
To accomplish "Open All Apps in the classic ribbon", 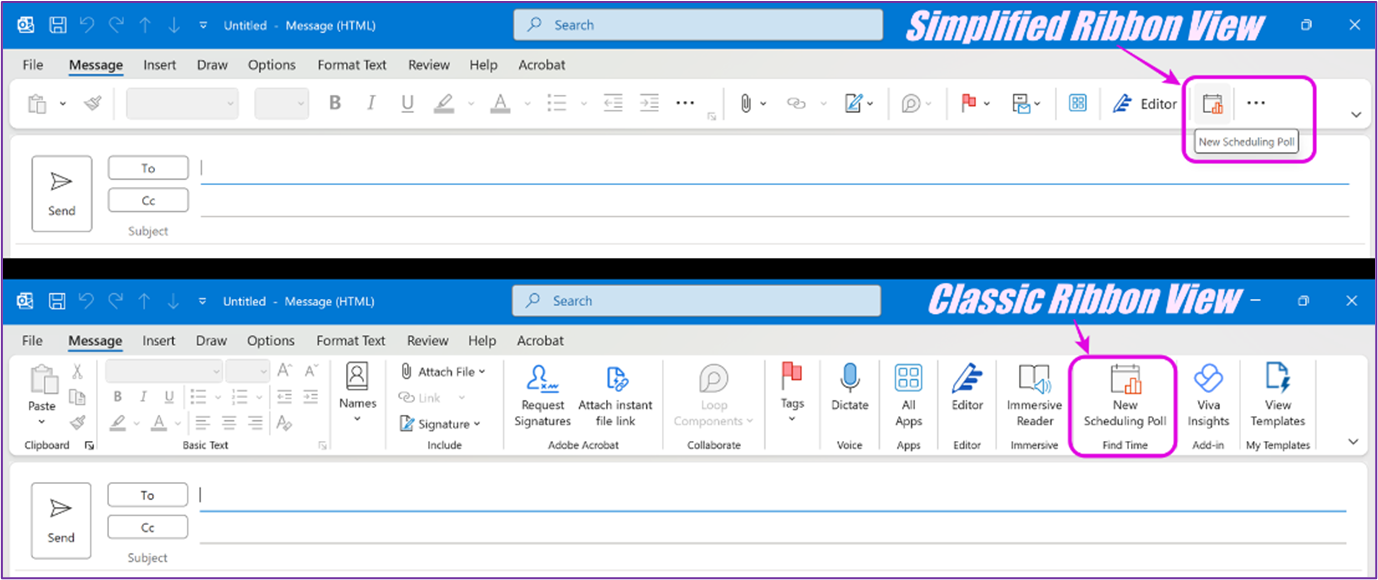I will pos(908,380).
